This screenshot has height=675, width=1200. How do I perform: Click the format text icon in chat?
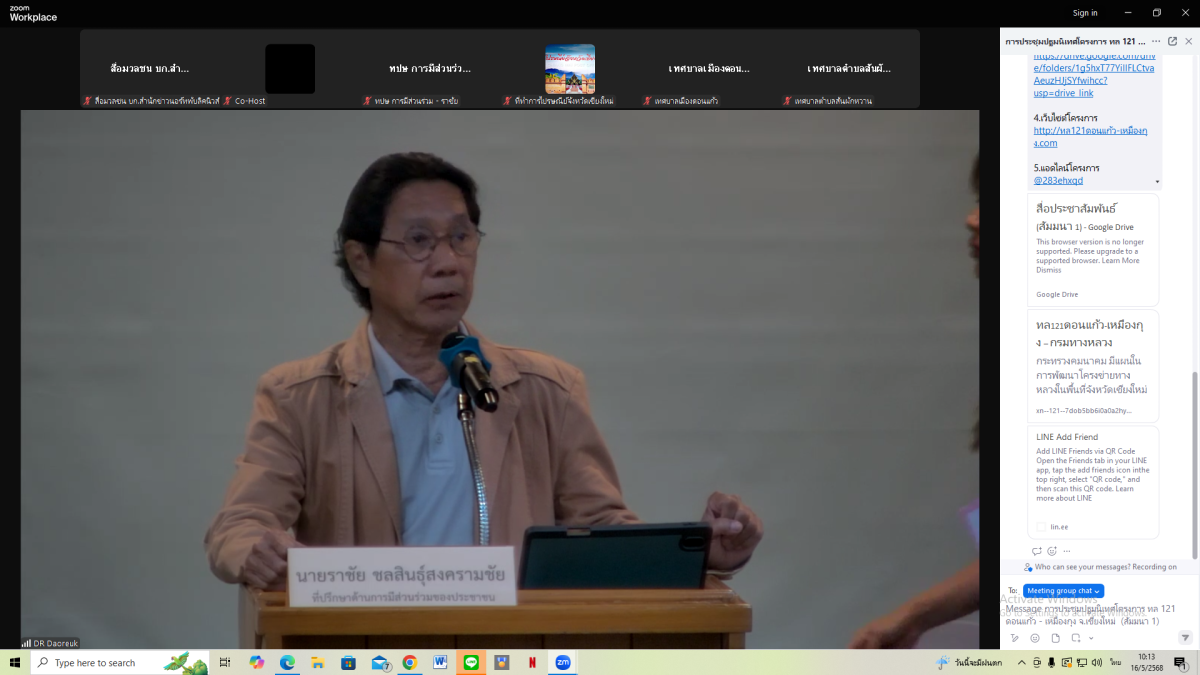[1014, 637]
